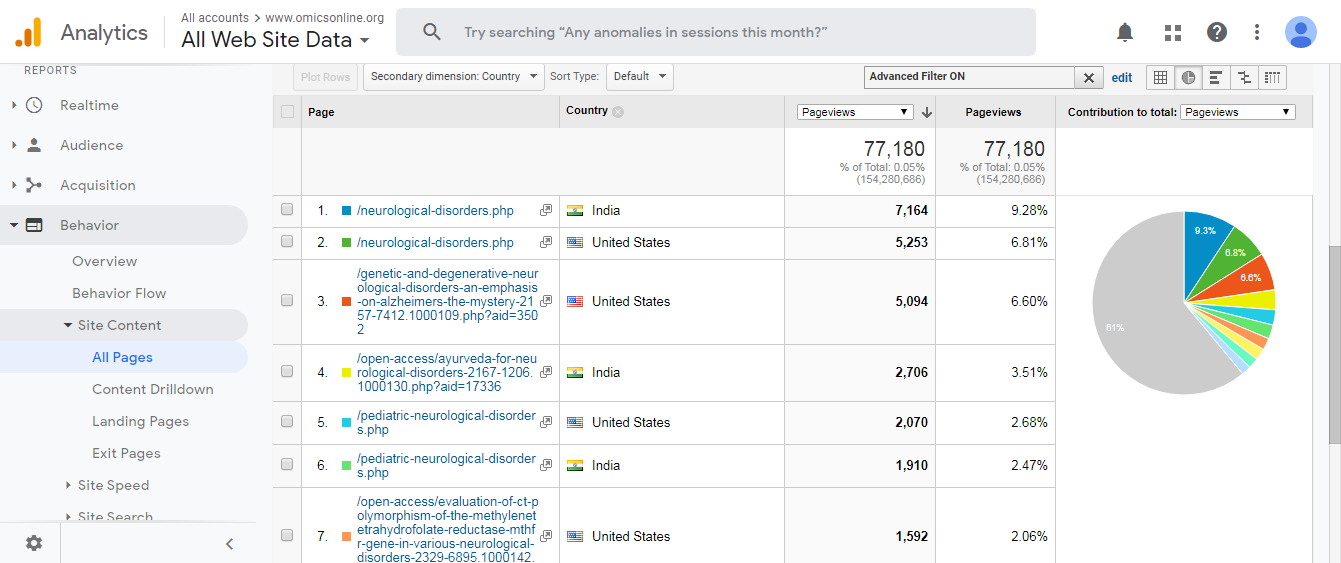This screenshot has width=1341, height=563.
Task: Switch to the data table view icon
Action: pyautogui.click(x=1160, y=77)
